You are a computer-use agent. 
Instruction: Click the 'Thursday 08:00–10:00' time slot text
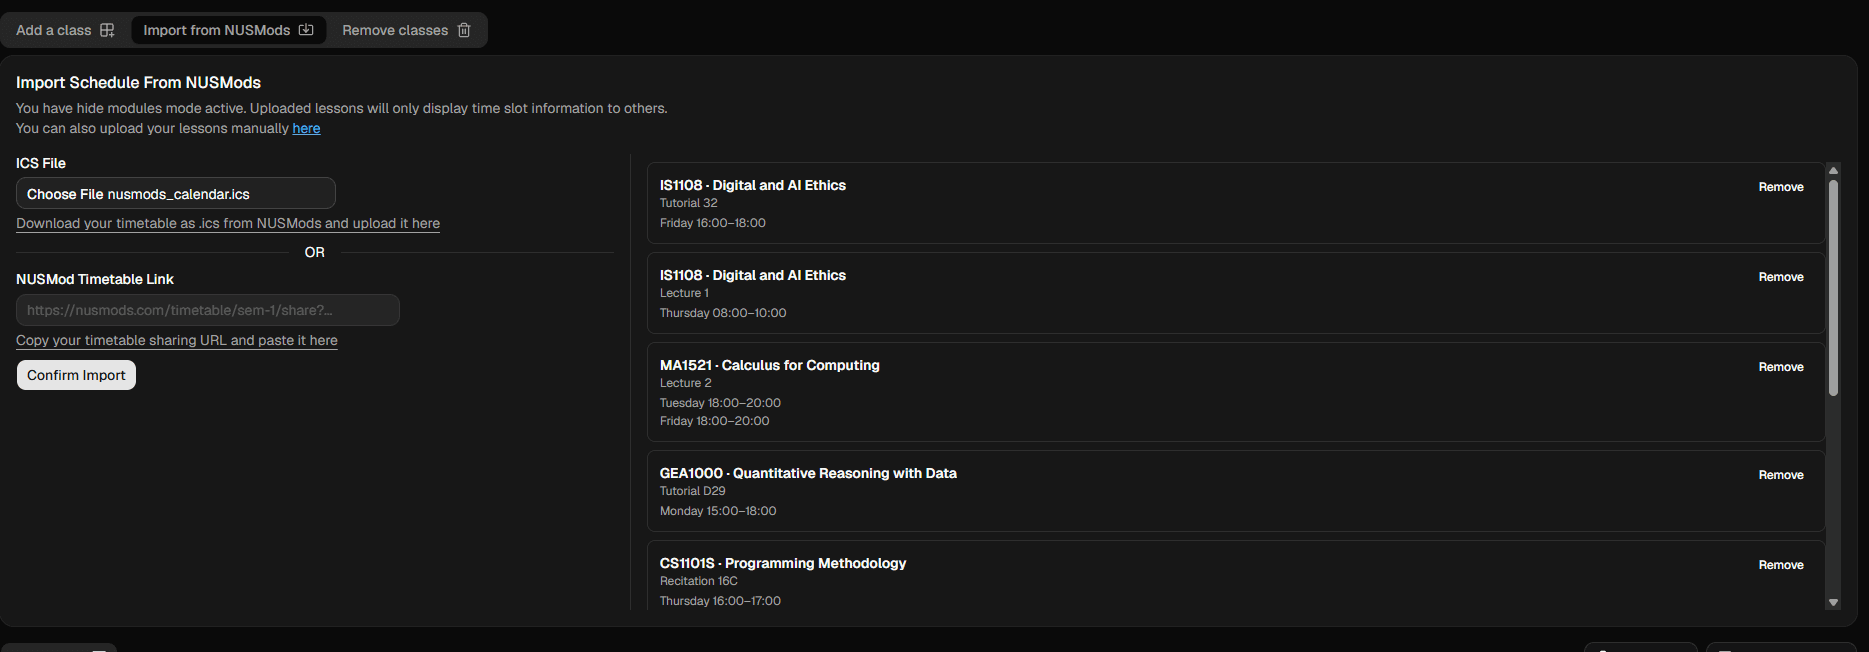723,313
